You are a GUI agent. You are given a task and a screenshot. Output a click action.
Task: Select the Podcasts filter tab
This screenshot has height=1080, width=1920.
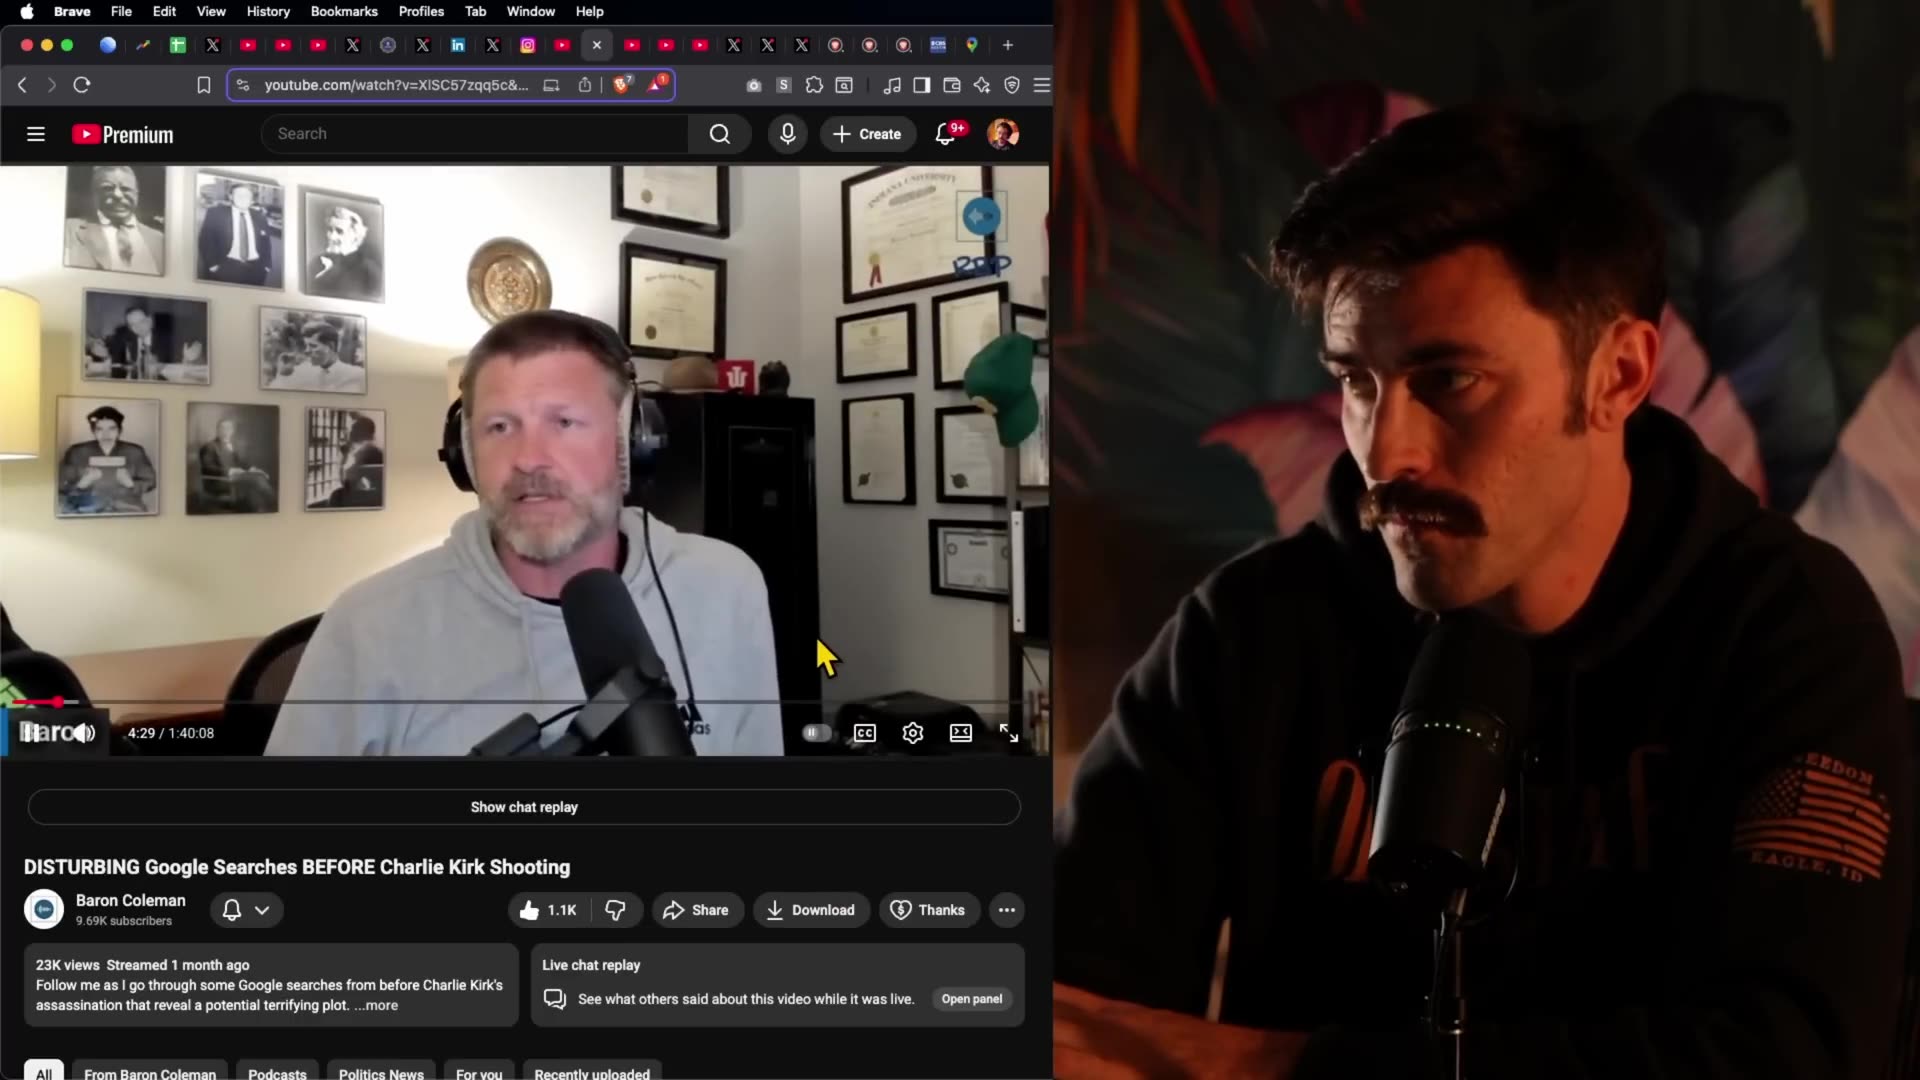pyautogui.click(x=277, y=1072)
